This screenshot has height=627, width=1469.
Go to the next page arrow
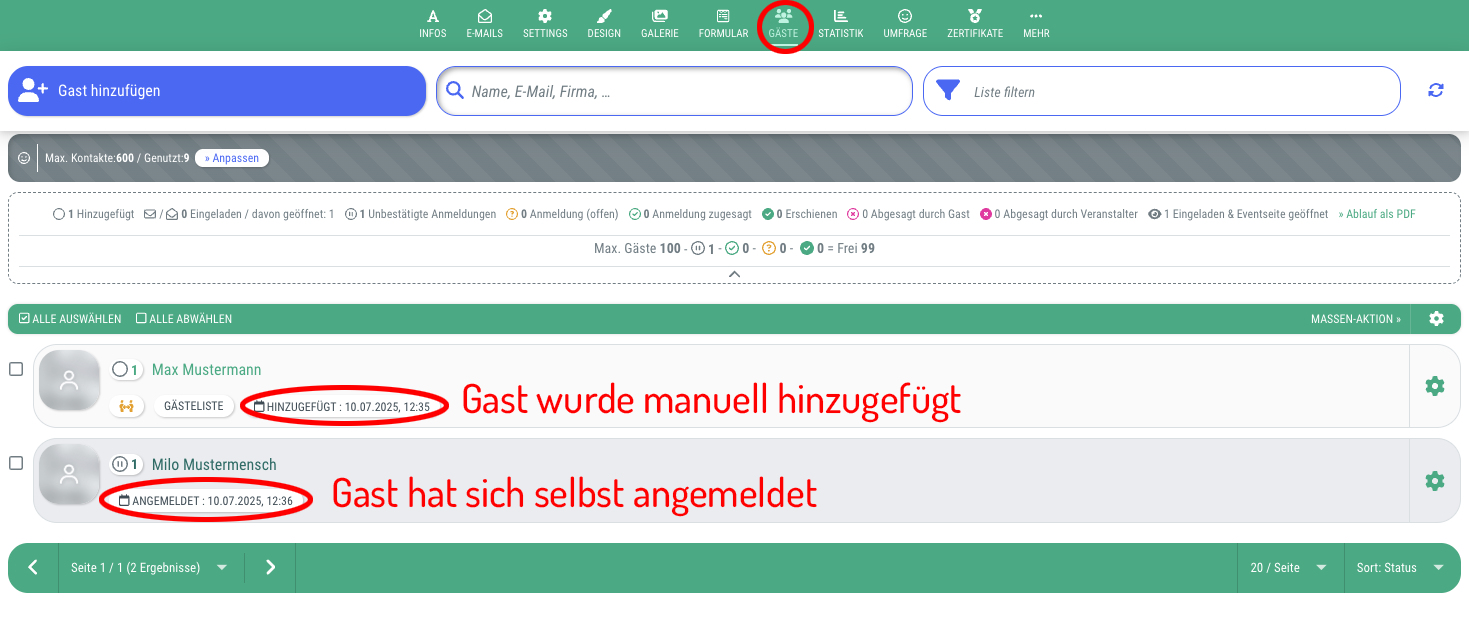point(270,567)
